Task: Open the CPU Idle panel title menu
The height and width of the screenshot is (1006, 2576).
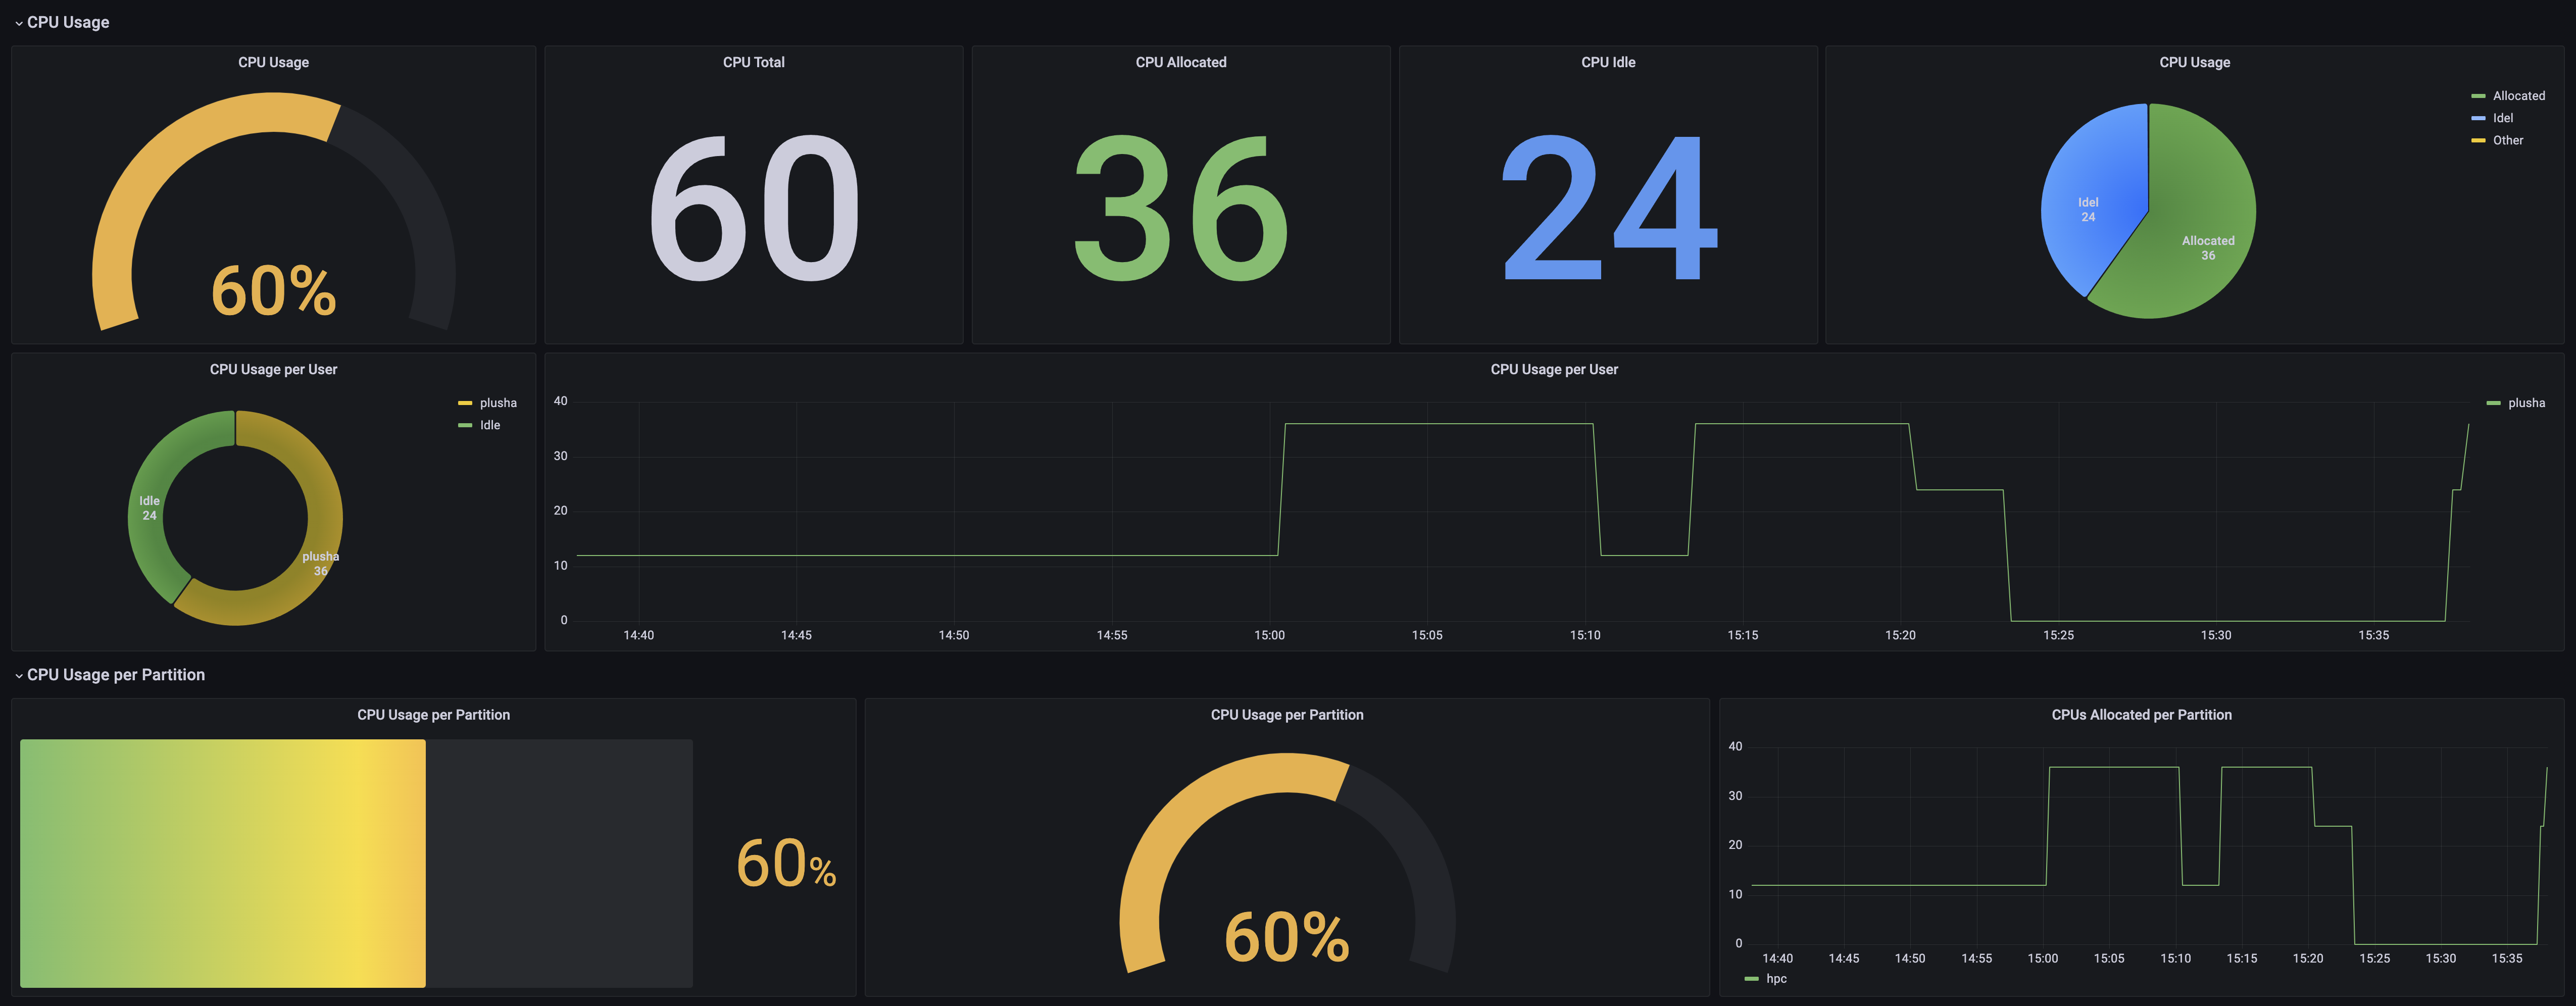Action: tap(1607, 62)
